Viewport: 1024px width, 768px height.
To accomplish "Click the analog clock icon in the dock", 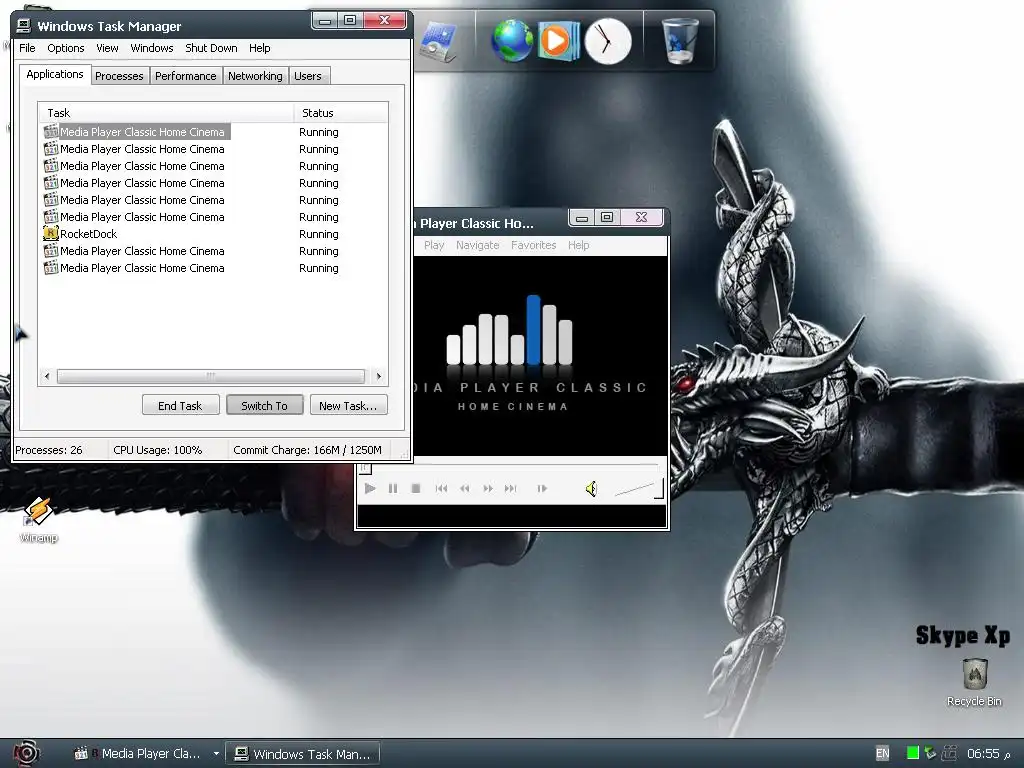I will 608,41.
